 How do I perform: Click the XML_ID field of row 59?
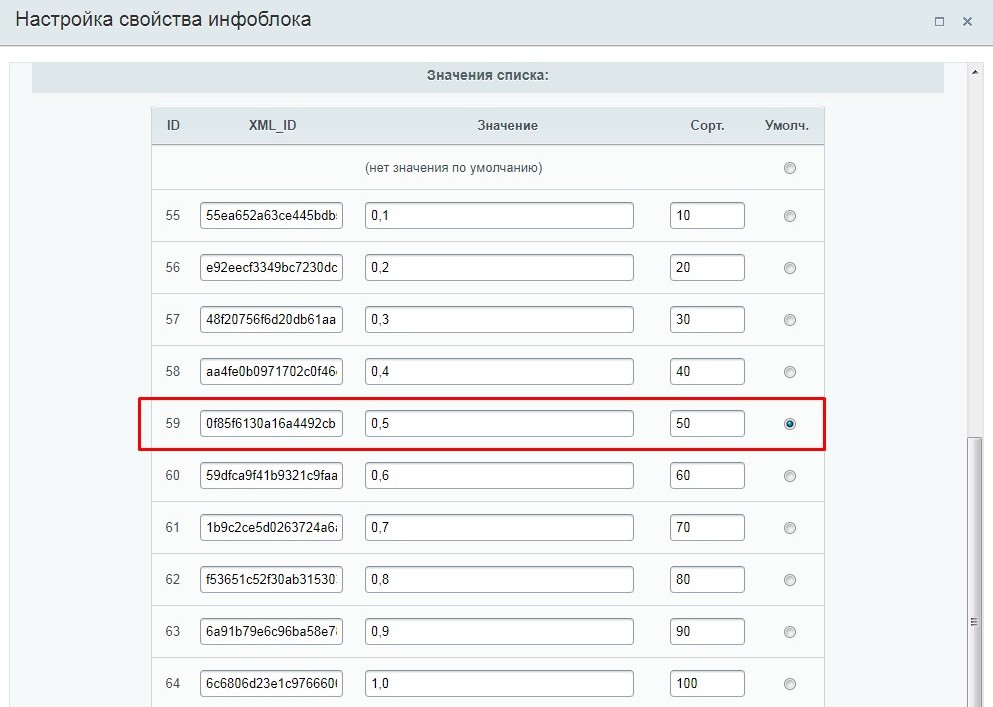pyautogui.click(x=271, y=424)
